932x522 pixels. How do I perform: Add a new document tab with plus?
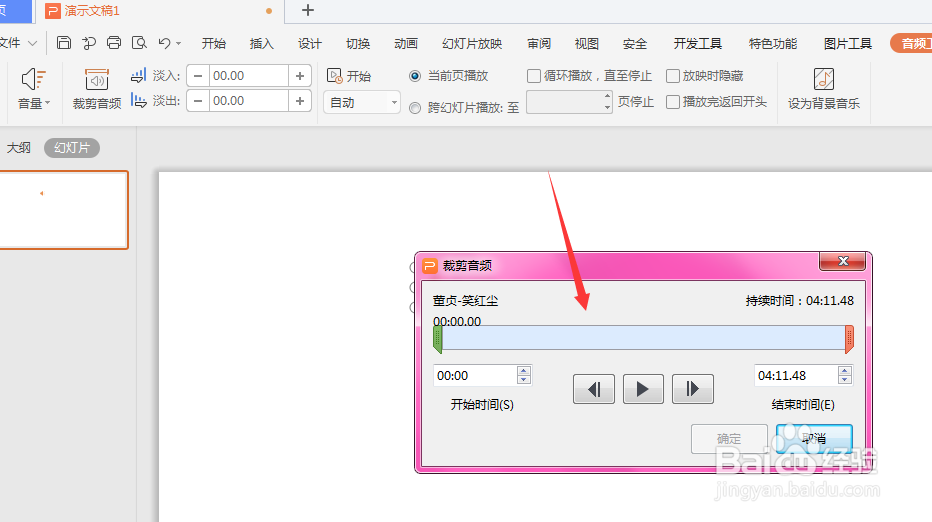tap(308, 10)
